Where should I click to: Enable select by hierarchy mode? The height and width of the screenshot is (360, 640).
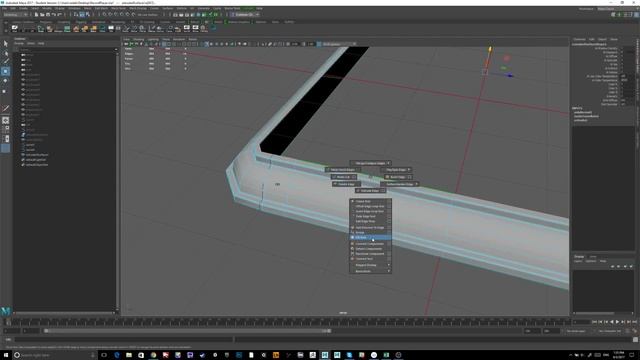pos(76,14)
